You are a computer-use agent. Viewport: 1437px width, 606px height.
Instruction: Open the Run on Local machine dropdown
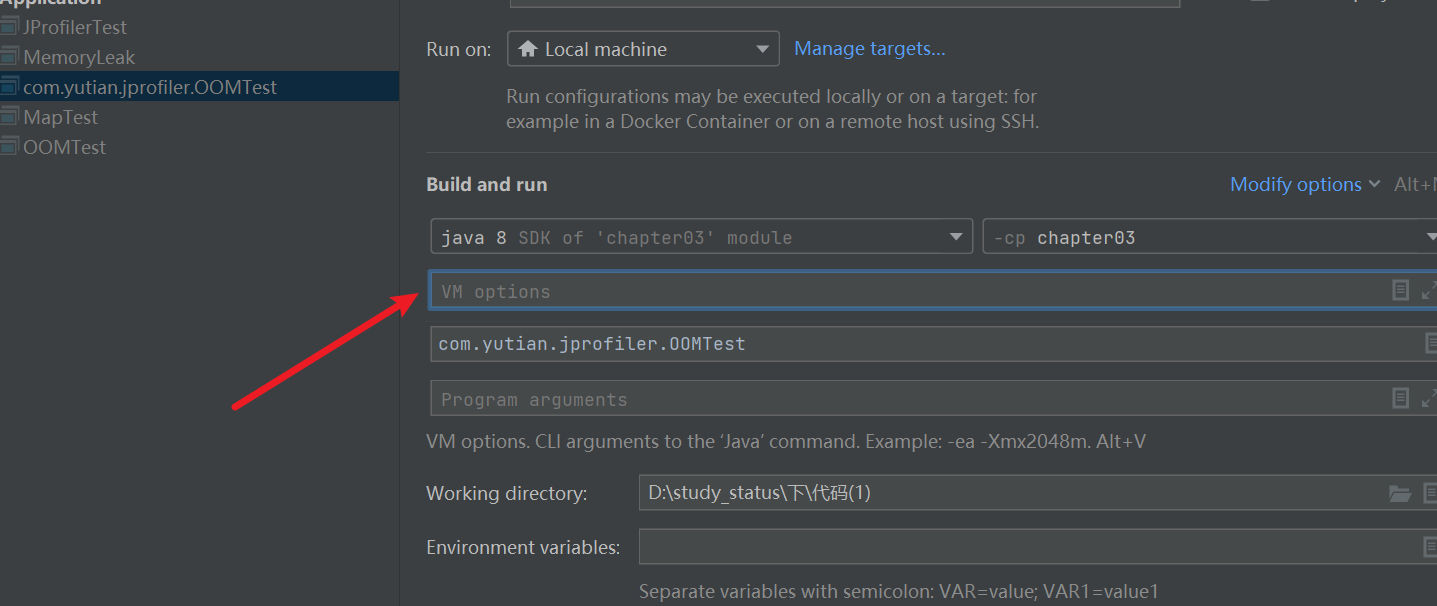642,49
